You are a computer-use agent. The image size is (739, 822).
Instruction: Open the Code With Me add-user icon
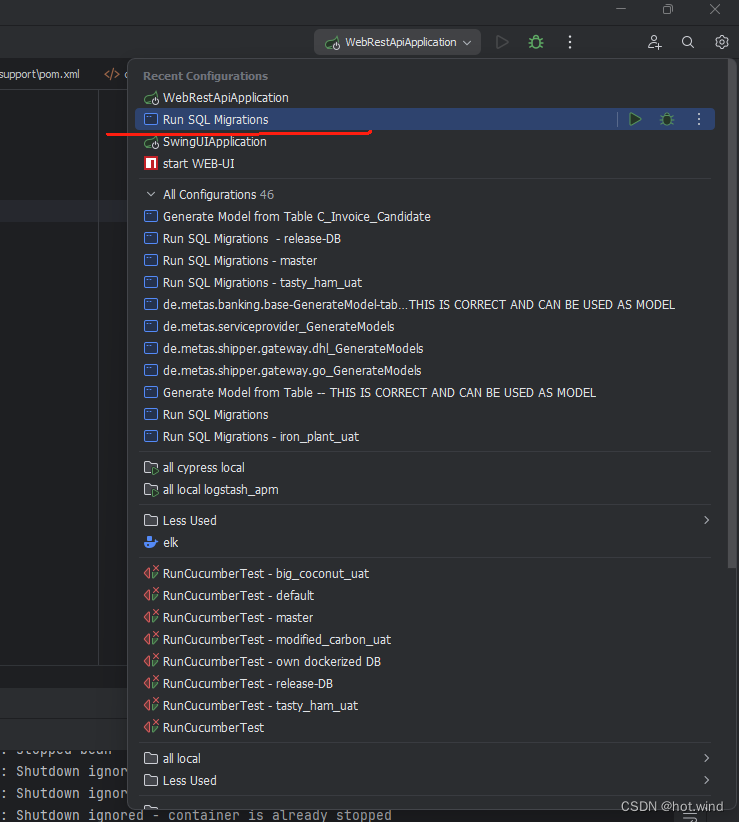click(x=654, y=42)
